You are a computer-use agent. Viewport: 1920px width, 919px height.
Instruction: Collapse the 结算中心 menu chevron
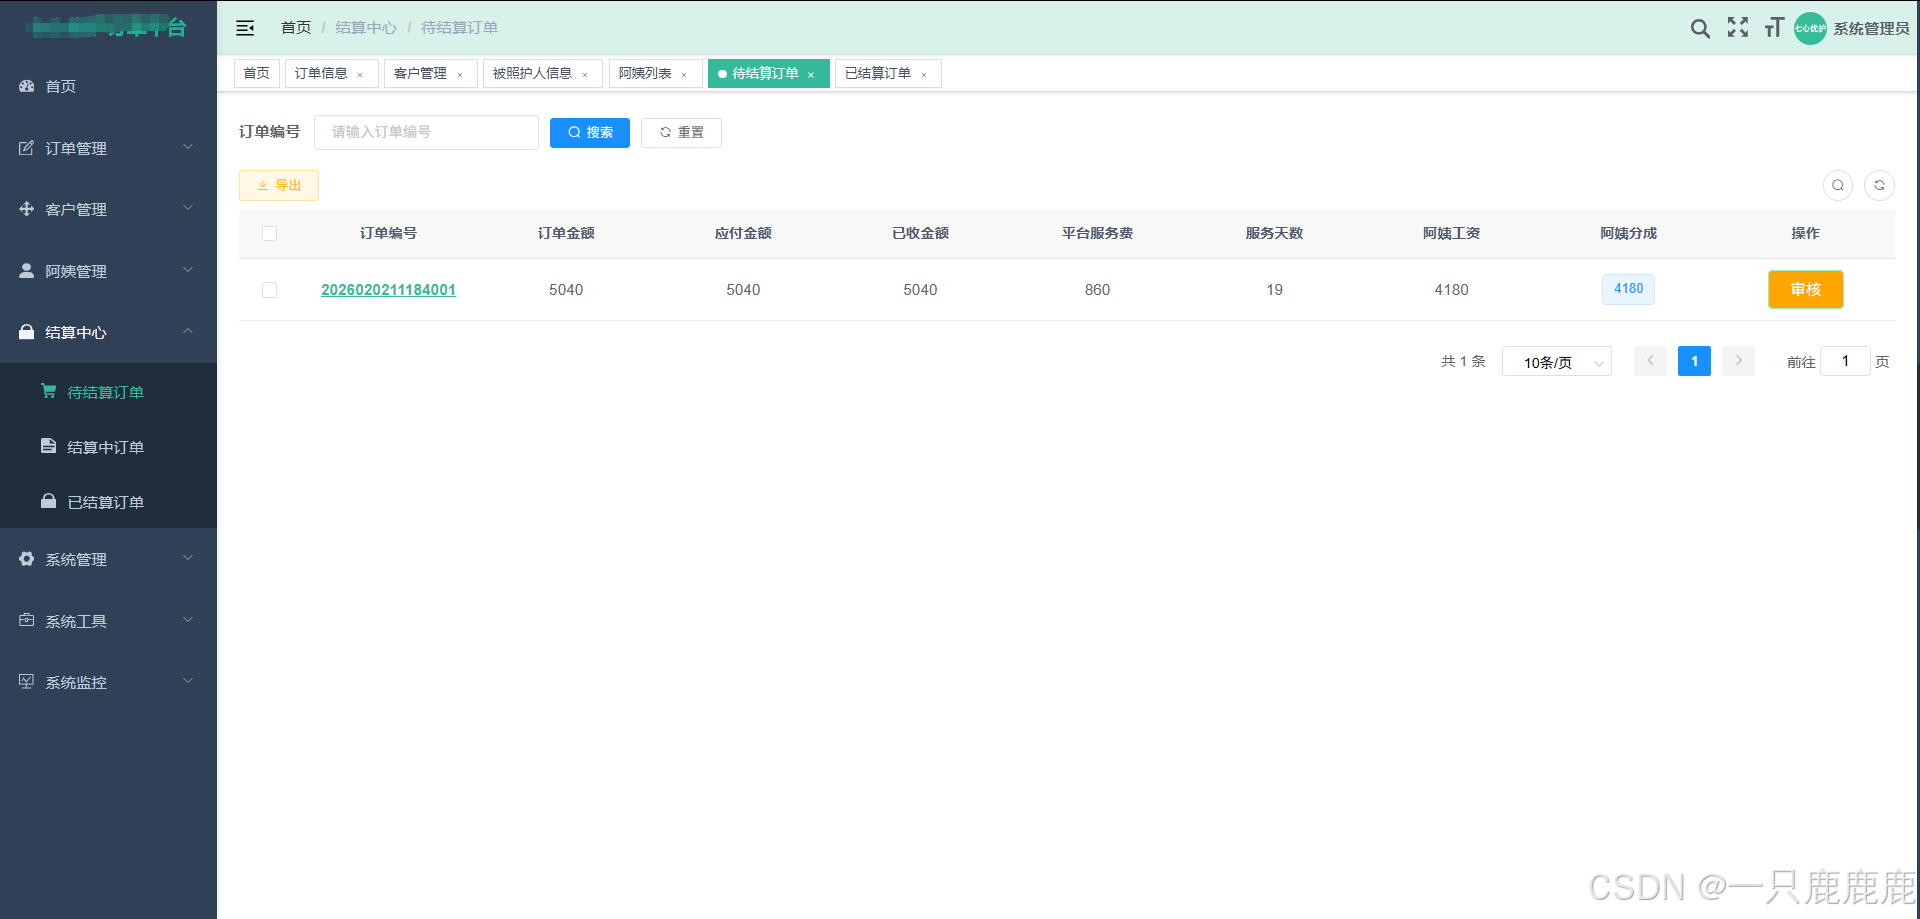click(188, 331)
